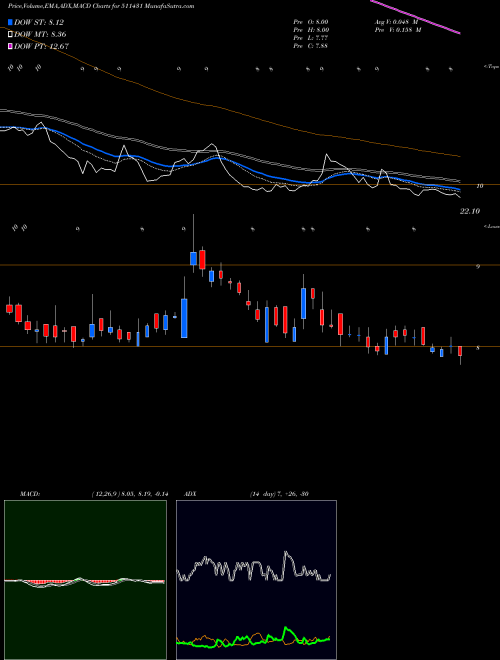500x660 pixels.
Task: Click the 'Avg V: 0.048 M' value
Action: click(396, 22)
